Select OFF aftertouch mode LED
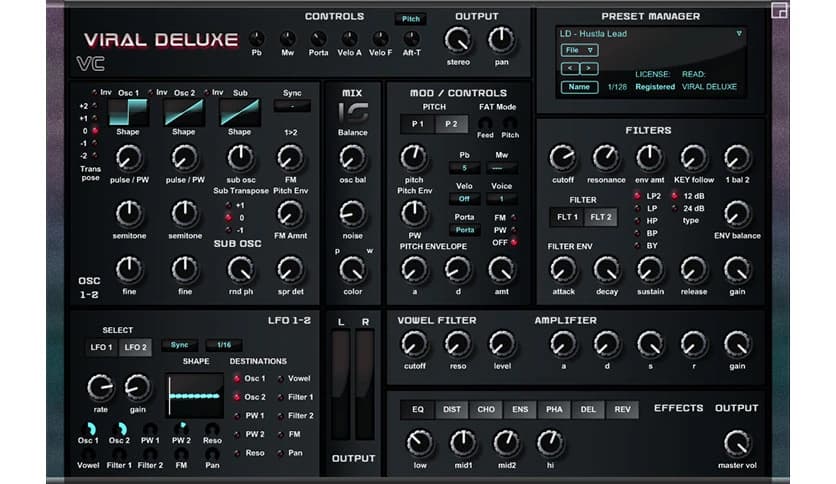Image resolution: width=836 pixels, height=484 pixels. click(x=513, y=243)
